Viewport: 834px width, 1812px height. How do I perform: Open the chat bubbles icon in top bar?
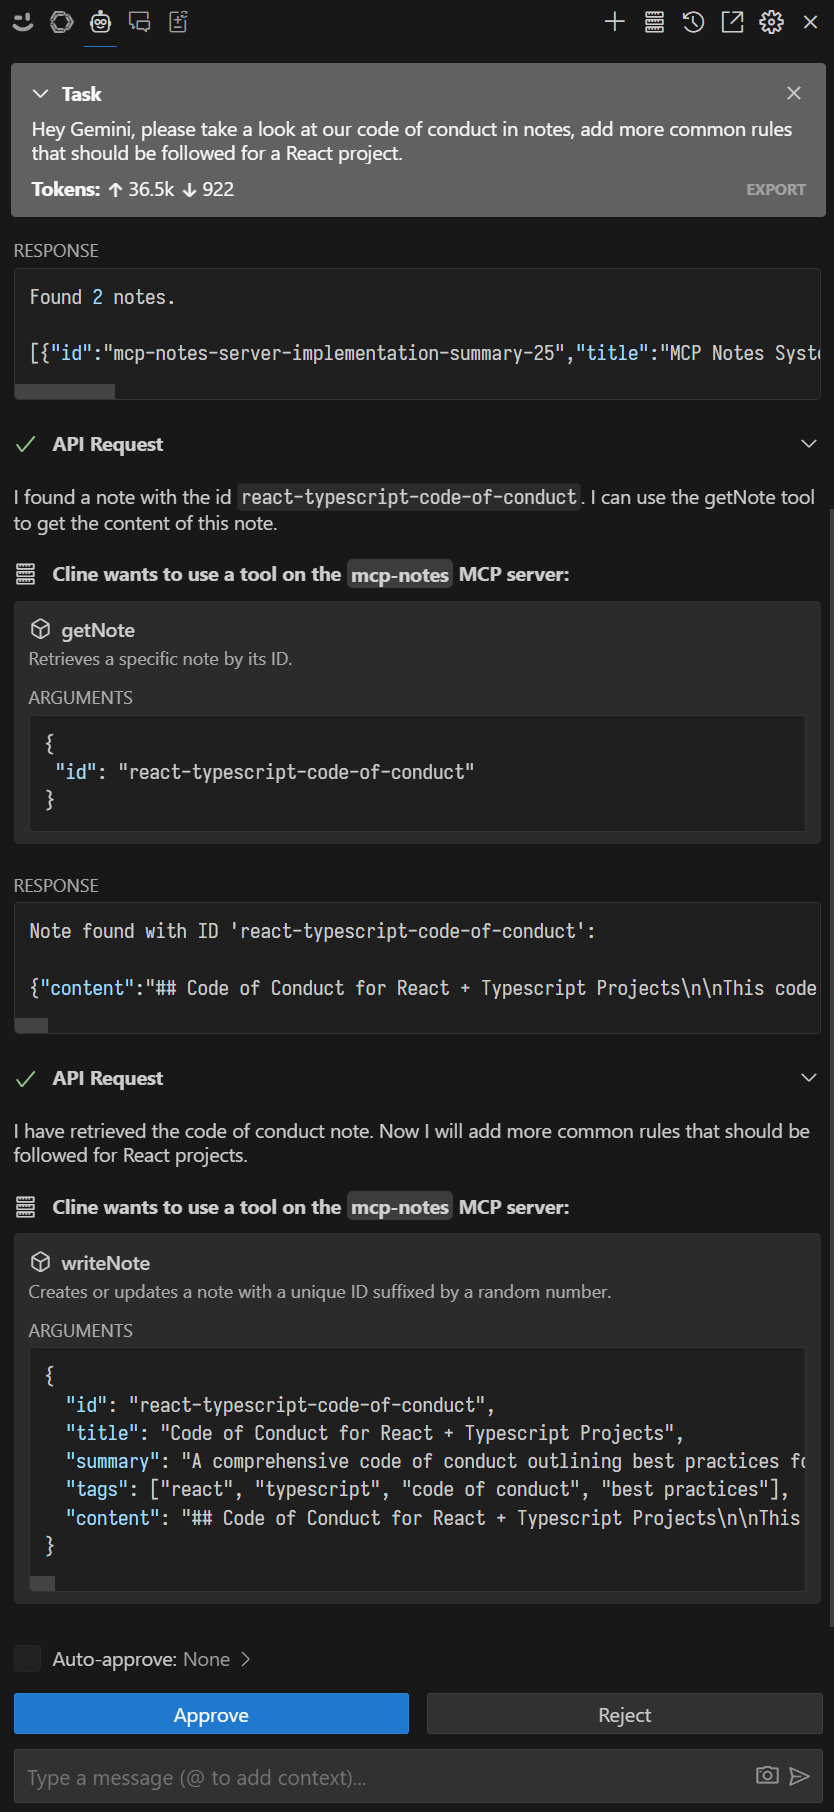pyautogui.click(x=140, y=22)
